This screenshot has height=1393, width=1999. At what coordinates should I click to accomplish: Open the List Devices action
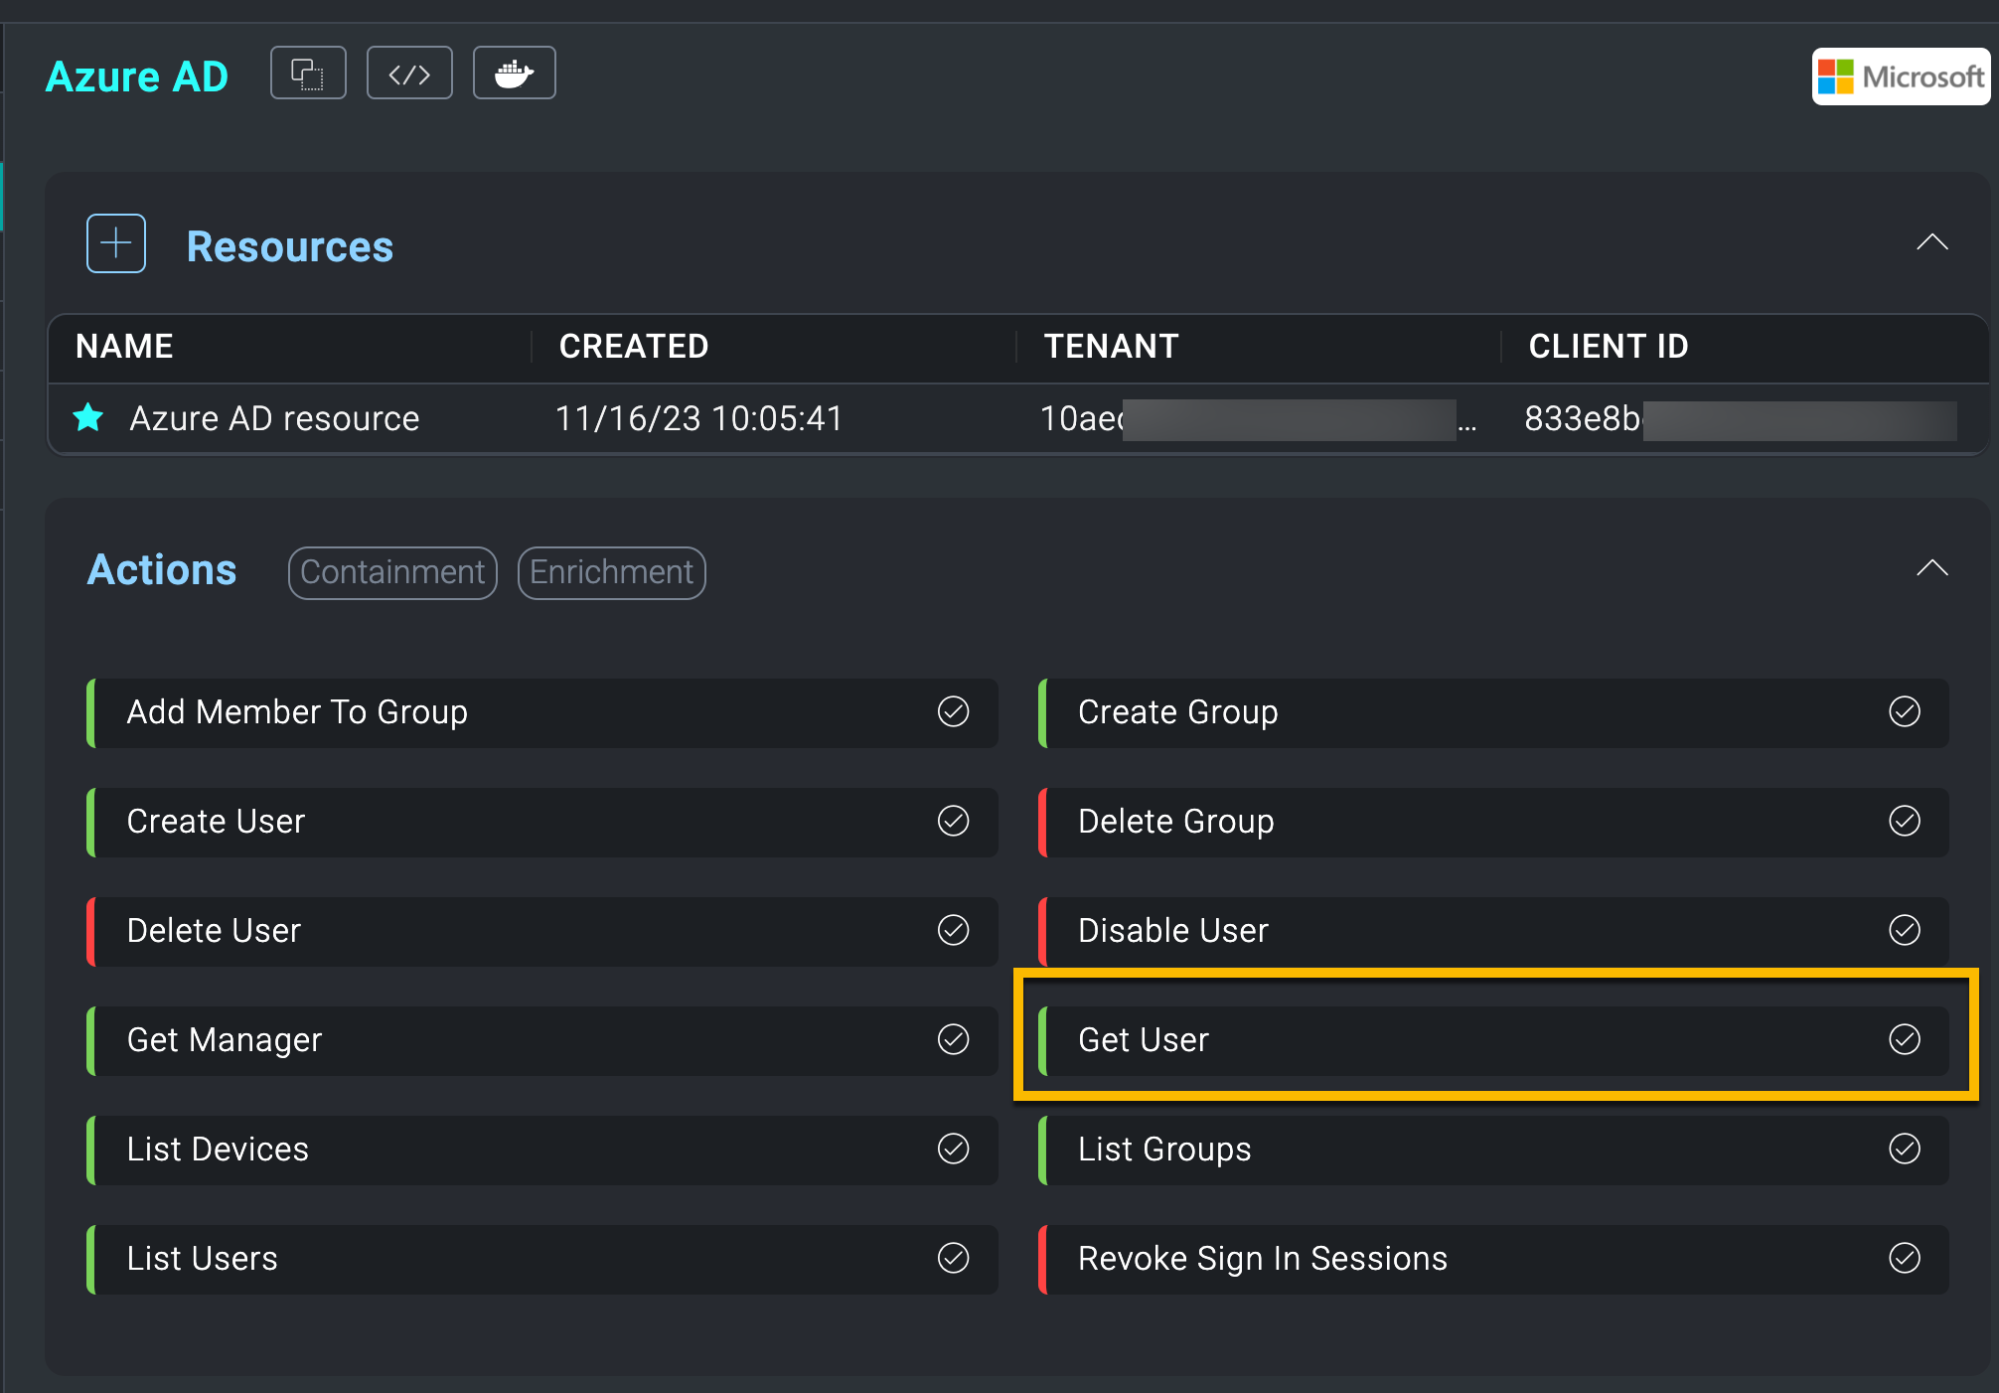tap(218, 1150)
